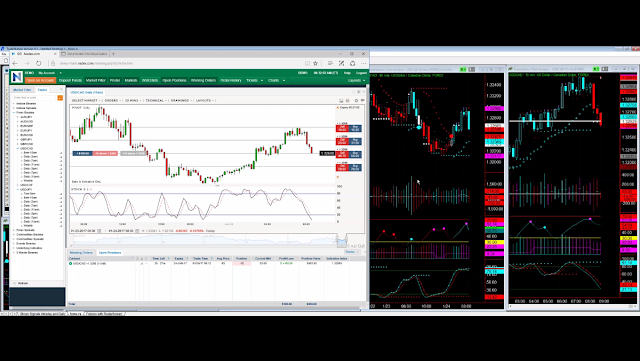Open the Charts menu dropdown
The height and width of the screenshot is (361, 640).
(276, 80)
